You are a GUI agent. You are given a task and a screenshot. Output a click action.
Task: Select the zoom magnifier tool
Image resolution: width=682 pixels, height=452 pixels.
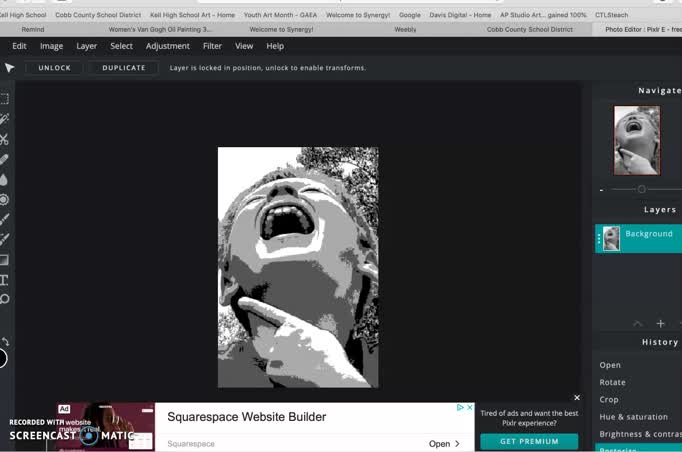(x=4, y=299)
